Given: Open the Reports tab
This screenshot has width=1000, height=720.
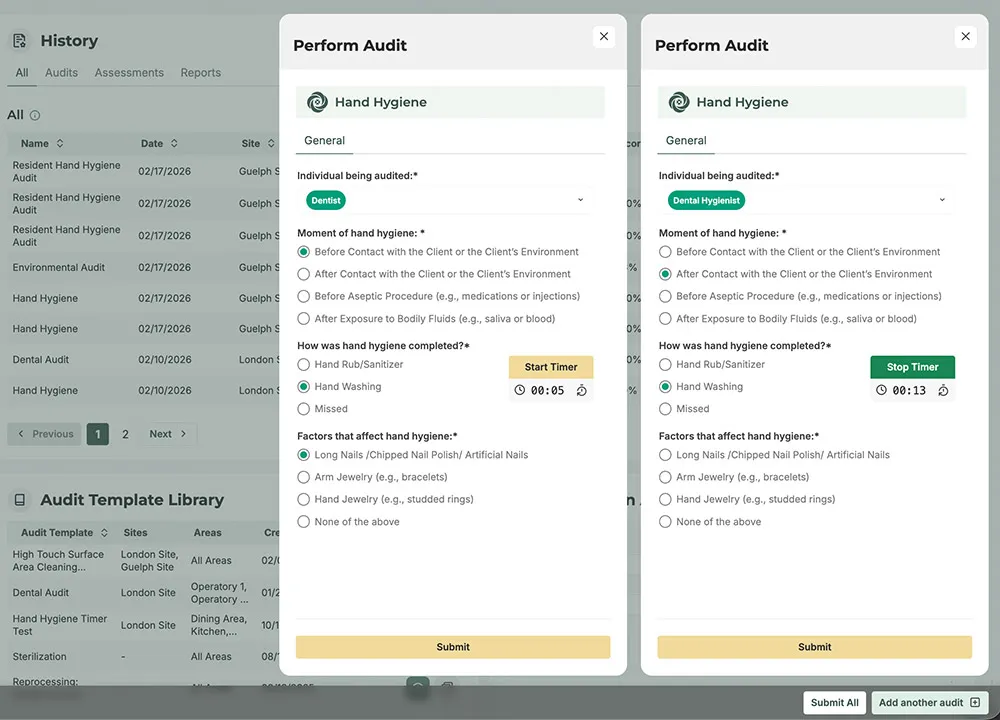Looking at the screenshot, I should (200, 72).
